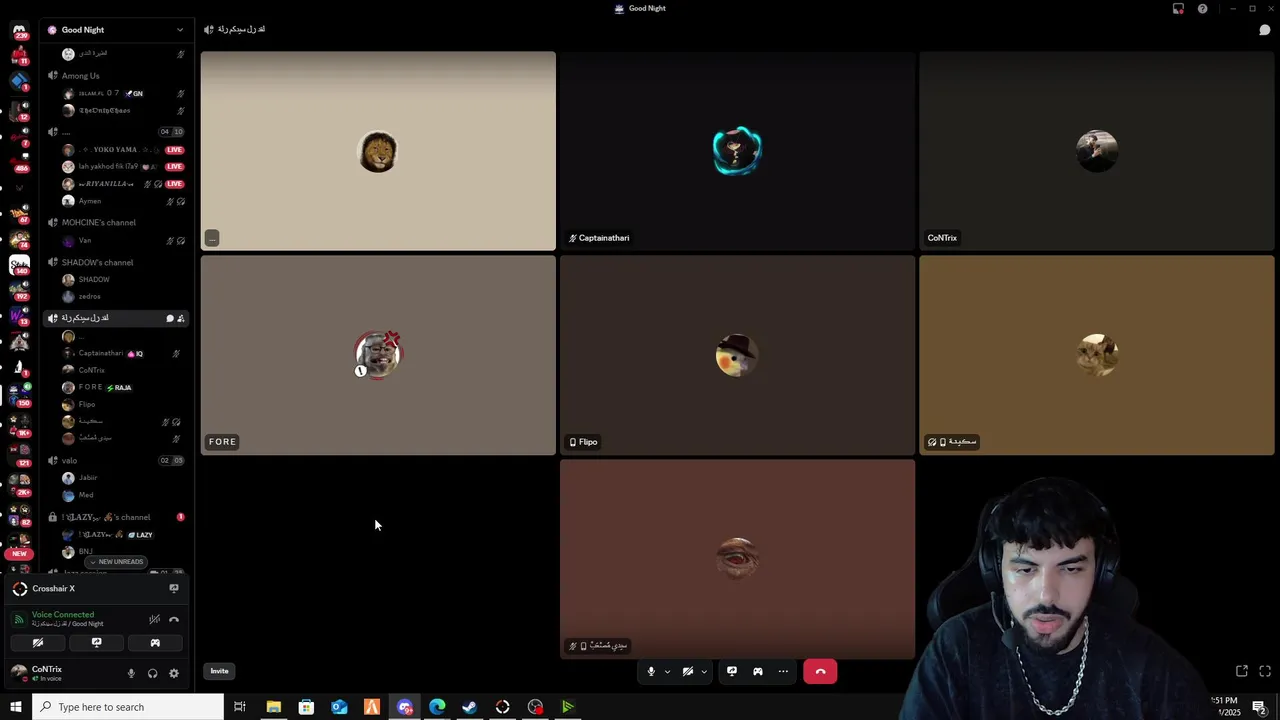This screenshot has height=720, width=1280.
Task: Turn on camera in voice panel
Action: pyautogui.click(x=38, y=643)
